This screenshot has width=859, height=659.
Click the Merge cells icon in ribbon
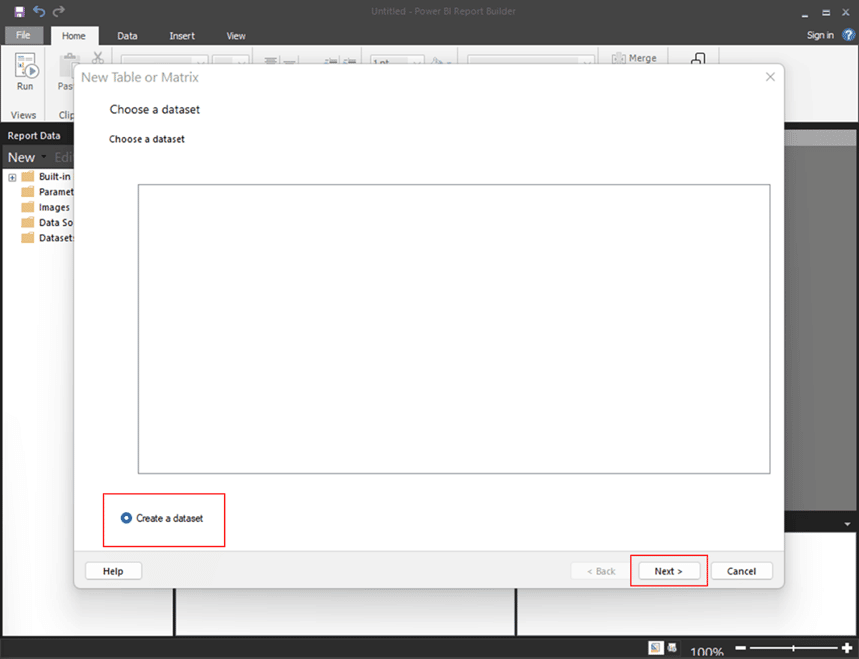point(619,58)
